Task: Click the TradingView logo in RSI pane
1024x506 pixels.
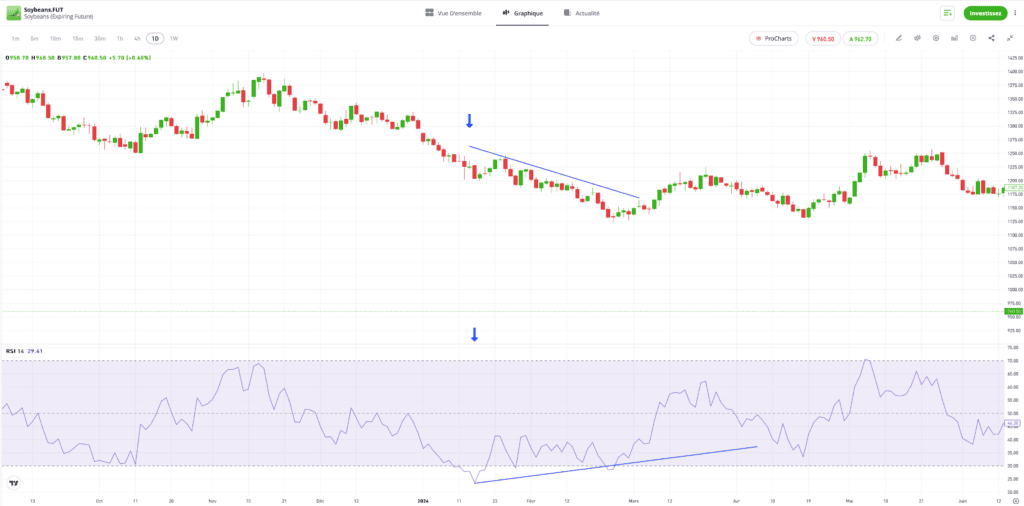Action: (x=13, y=483)
